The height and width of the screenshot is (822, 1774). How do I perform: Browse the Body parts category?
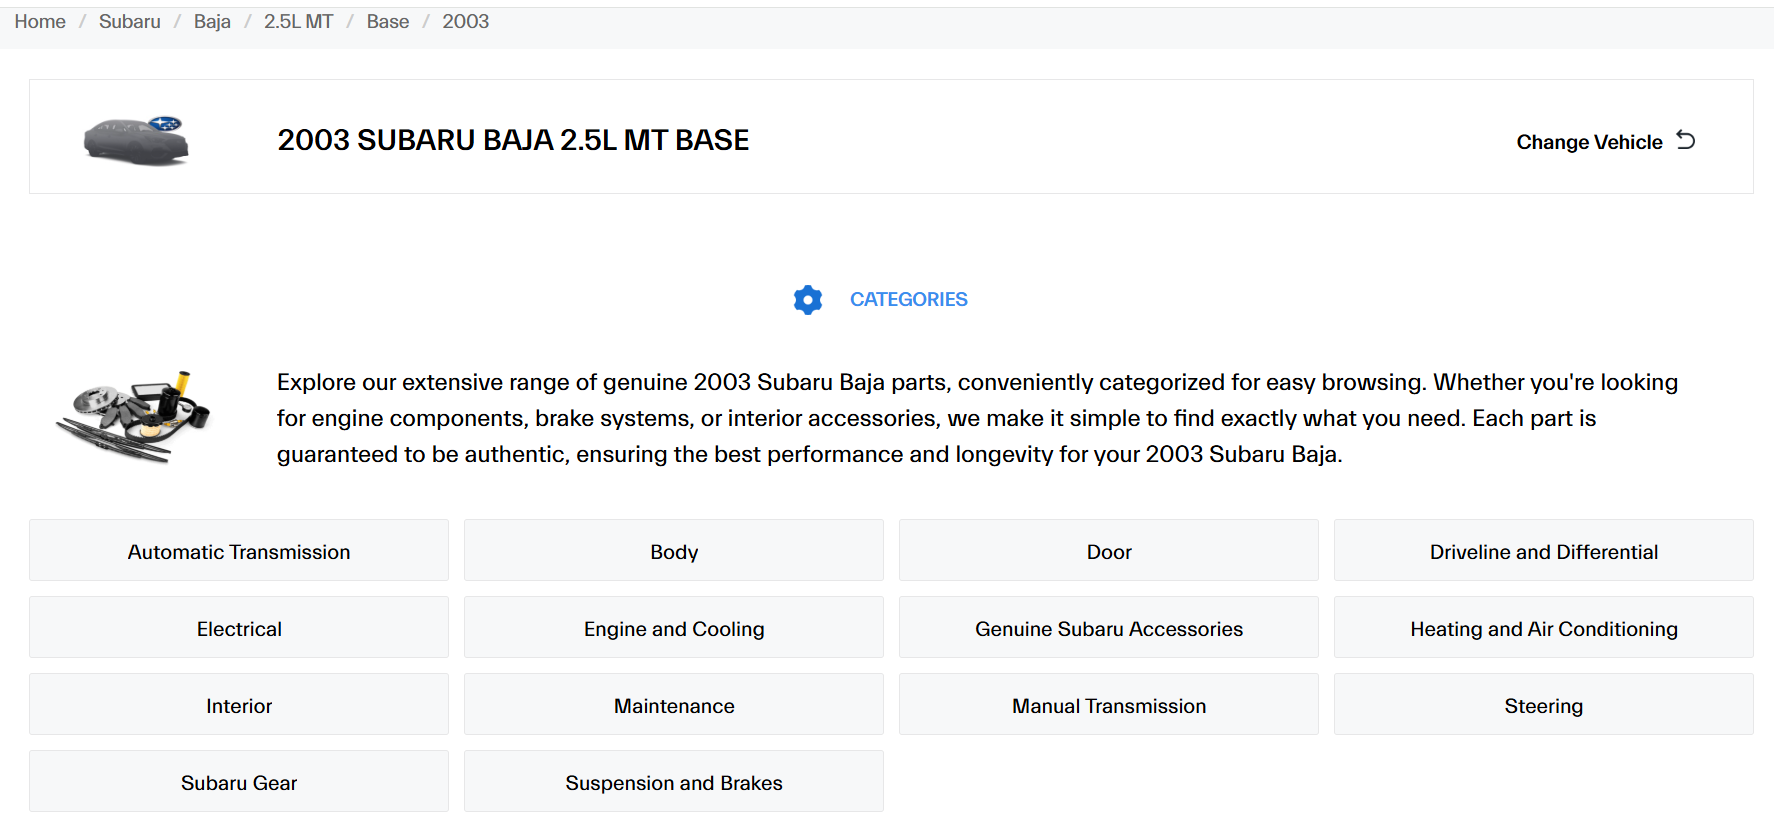click(x=673, y=551)
